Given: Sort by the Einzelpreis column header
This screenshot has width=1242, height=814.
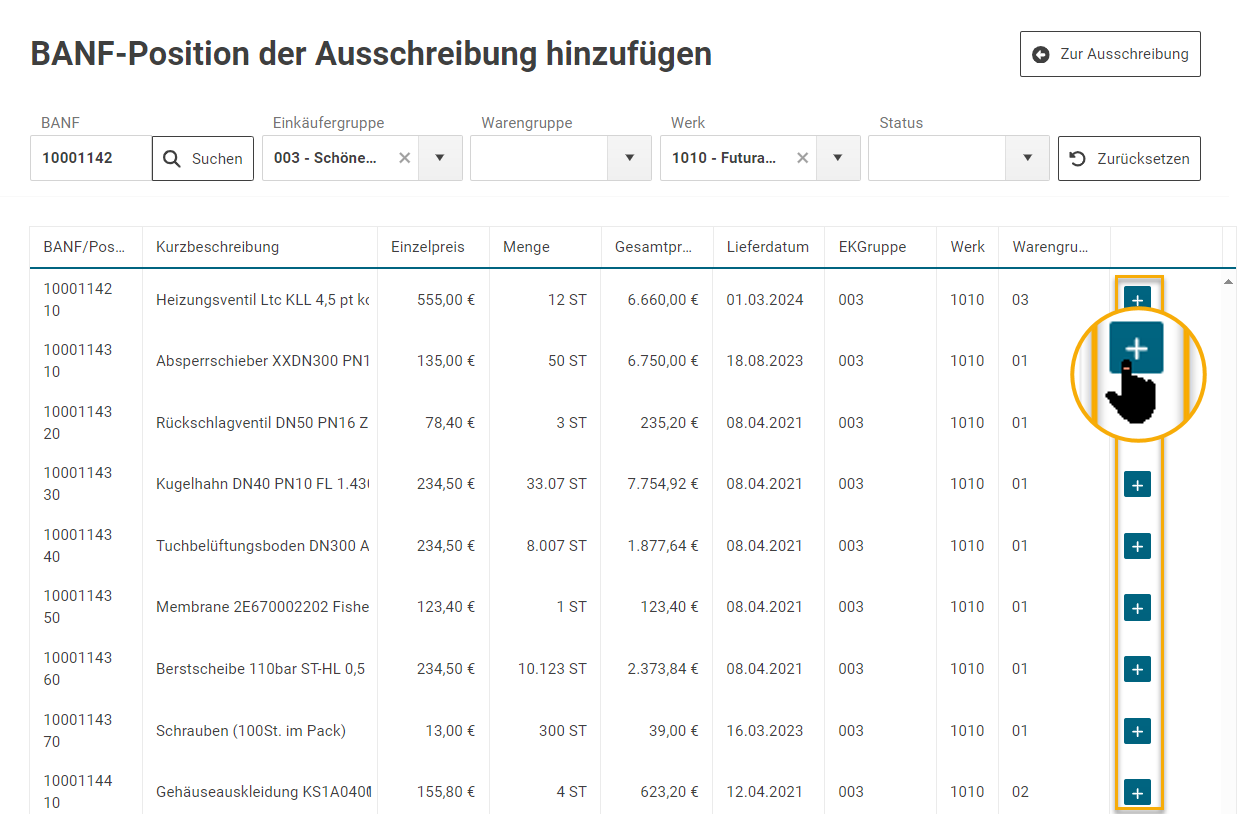Looking at the screenshot, I should click(428, 247).
